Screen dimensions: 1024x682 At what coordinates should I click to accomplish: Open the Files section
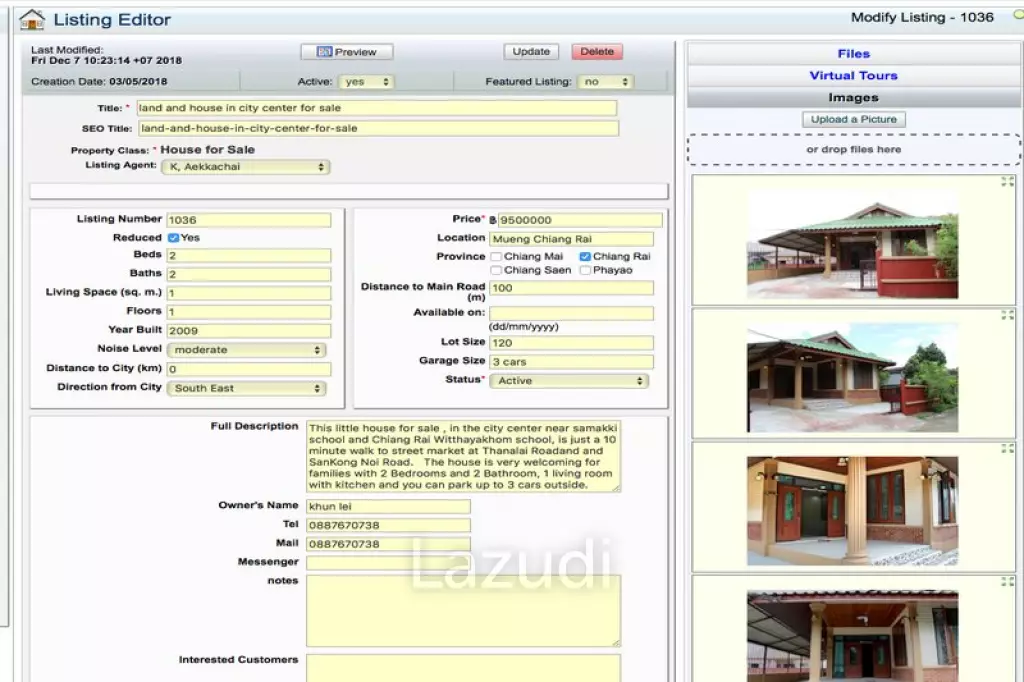pyautogui.click(x=854, y=54)
